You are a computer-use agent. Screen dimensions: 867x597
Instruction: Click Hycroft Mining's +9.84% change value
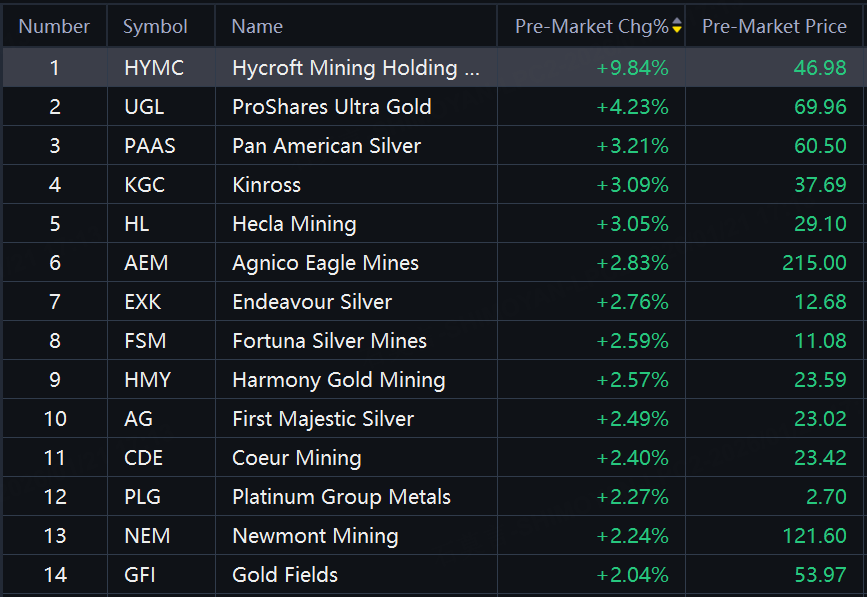tap(632, 68)
